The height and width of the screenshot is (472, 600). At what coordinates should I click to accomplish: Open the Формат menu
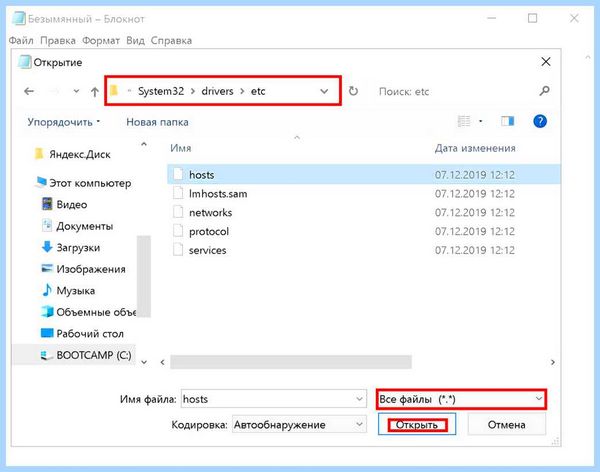coord(101,41)
